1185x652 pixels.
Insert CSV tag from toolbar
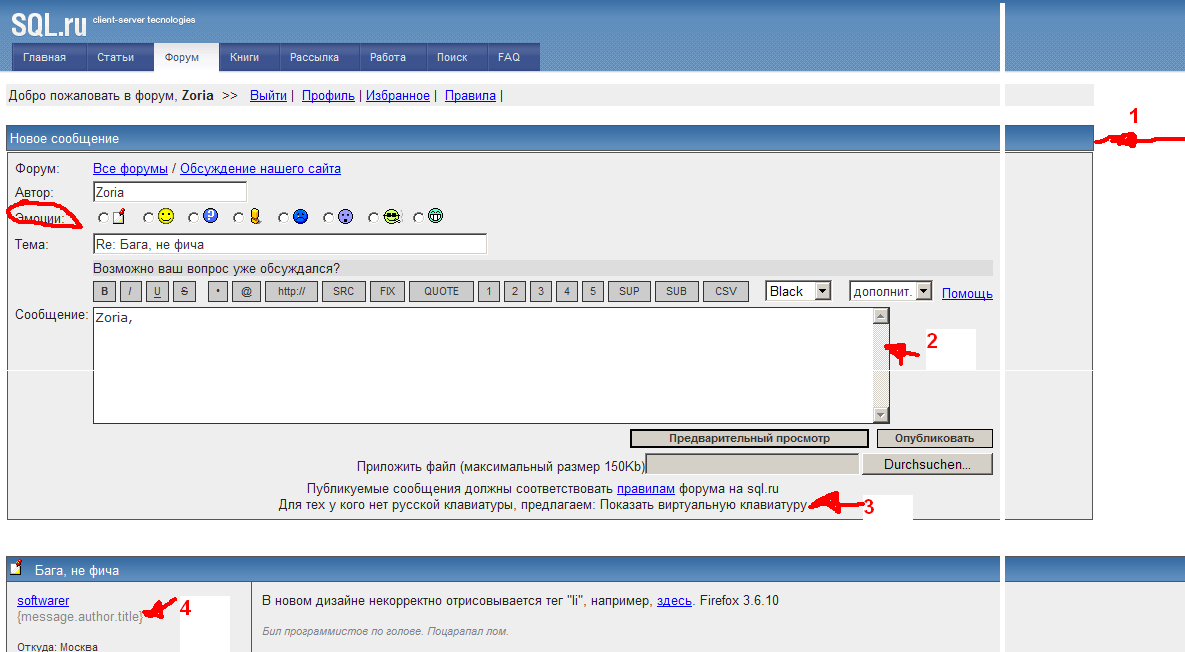click(x=726, y=292)
